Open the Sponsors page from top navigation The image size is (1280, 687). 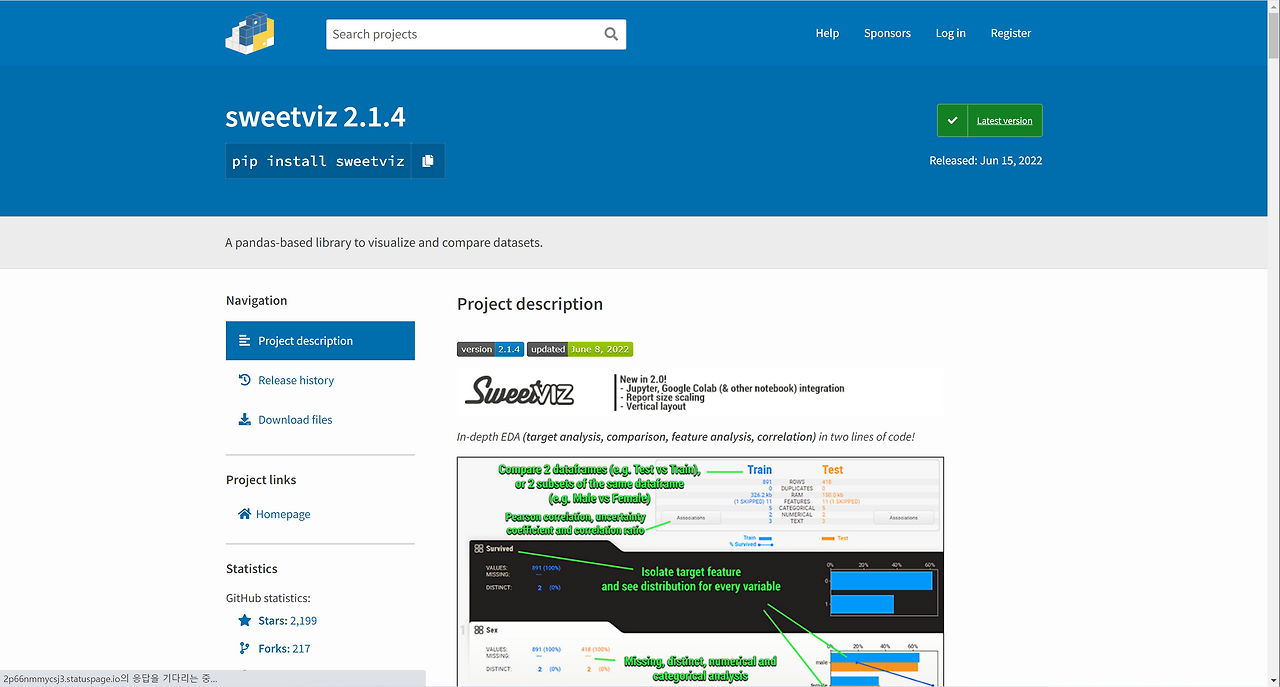pos(887,33)
